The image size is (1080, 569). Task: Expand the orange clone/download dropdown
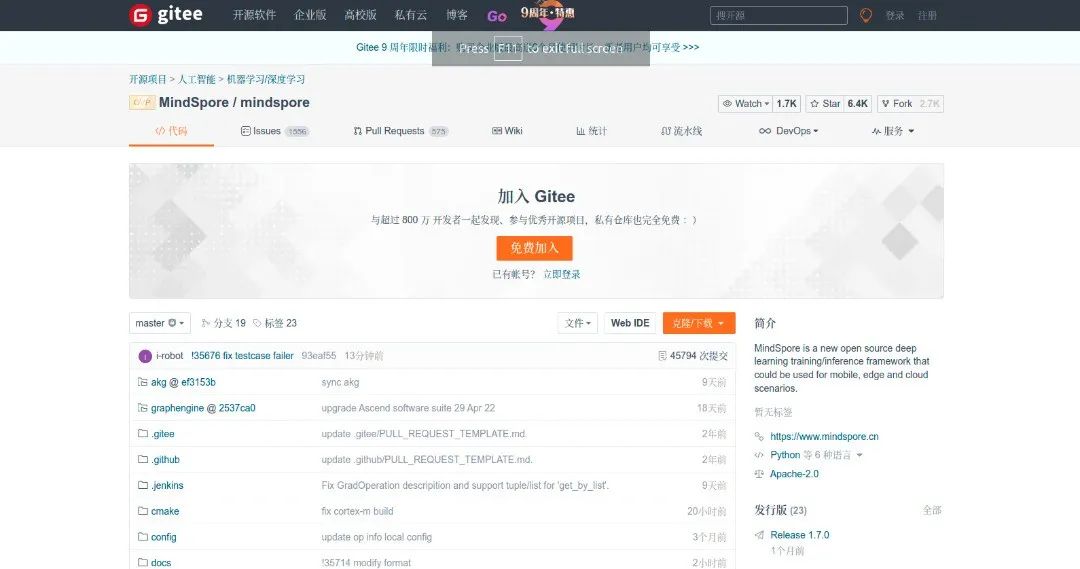[698, 323]
